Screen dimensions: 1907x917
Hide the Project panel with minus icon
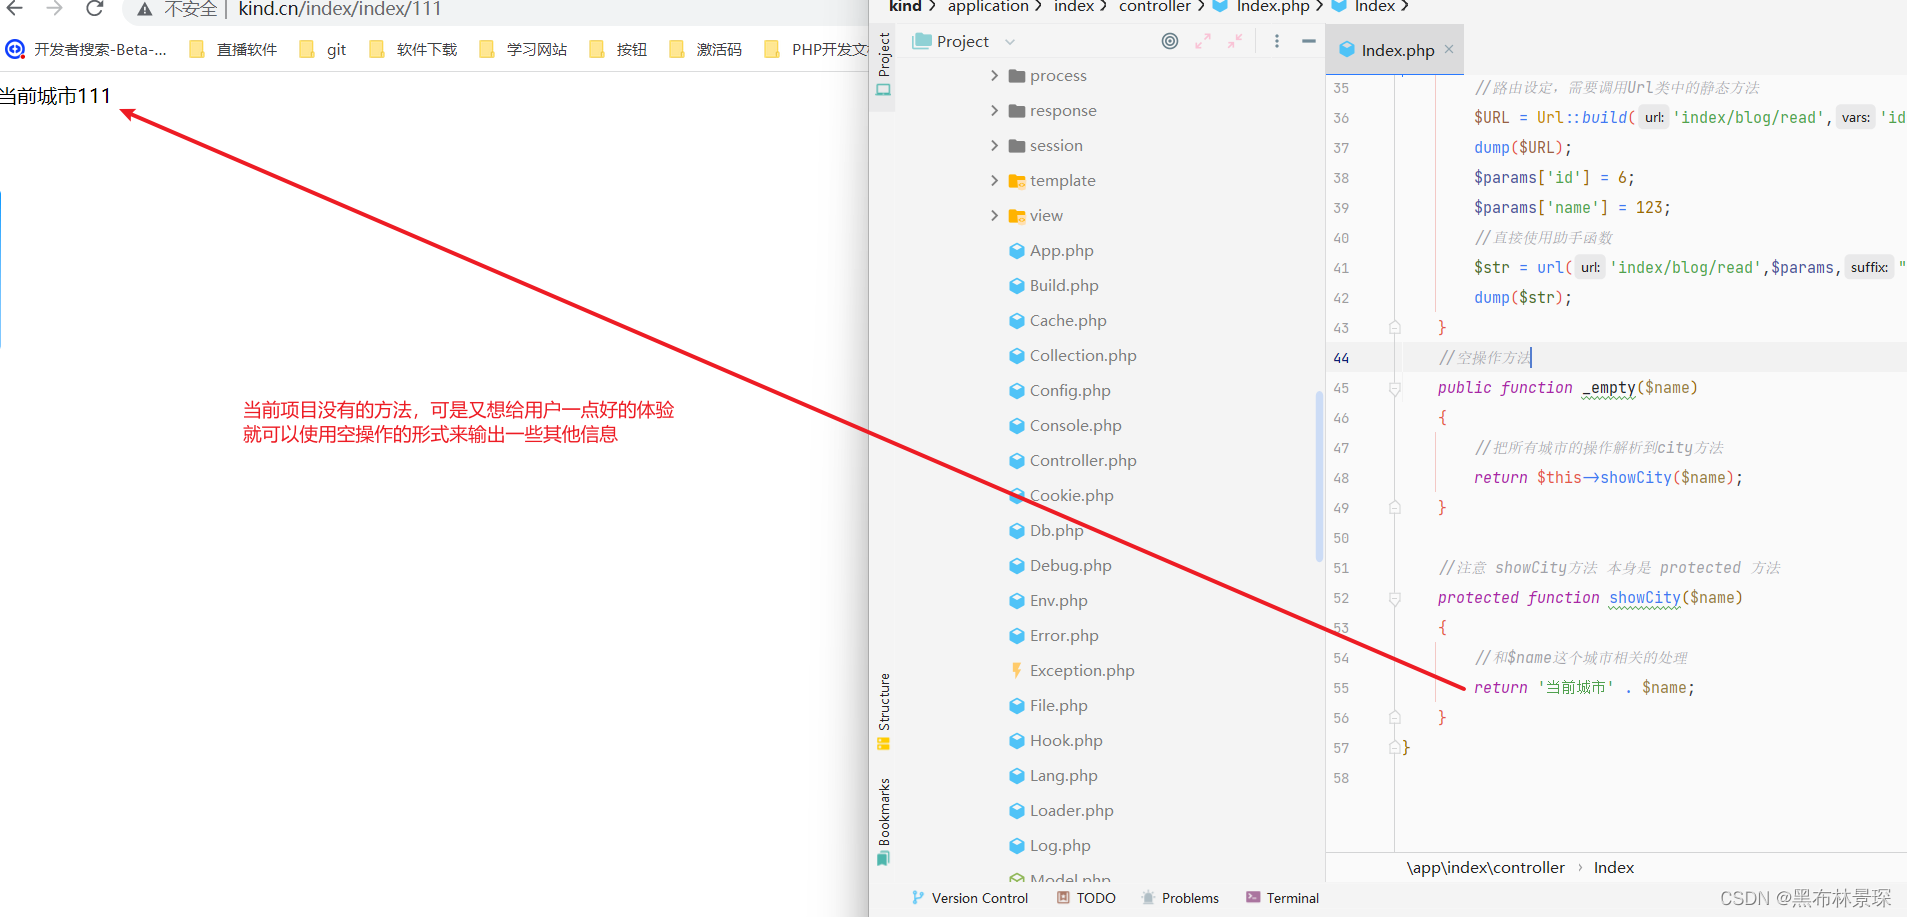pyautogui.click(x=1309, y=41)
